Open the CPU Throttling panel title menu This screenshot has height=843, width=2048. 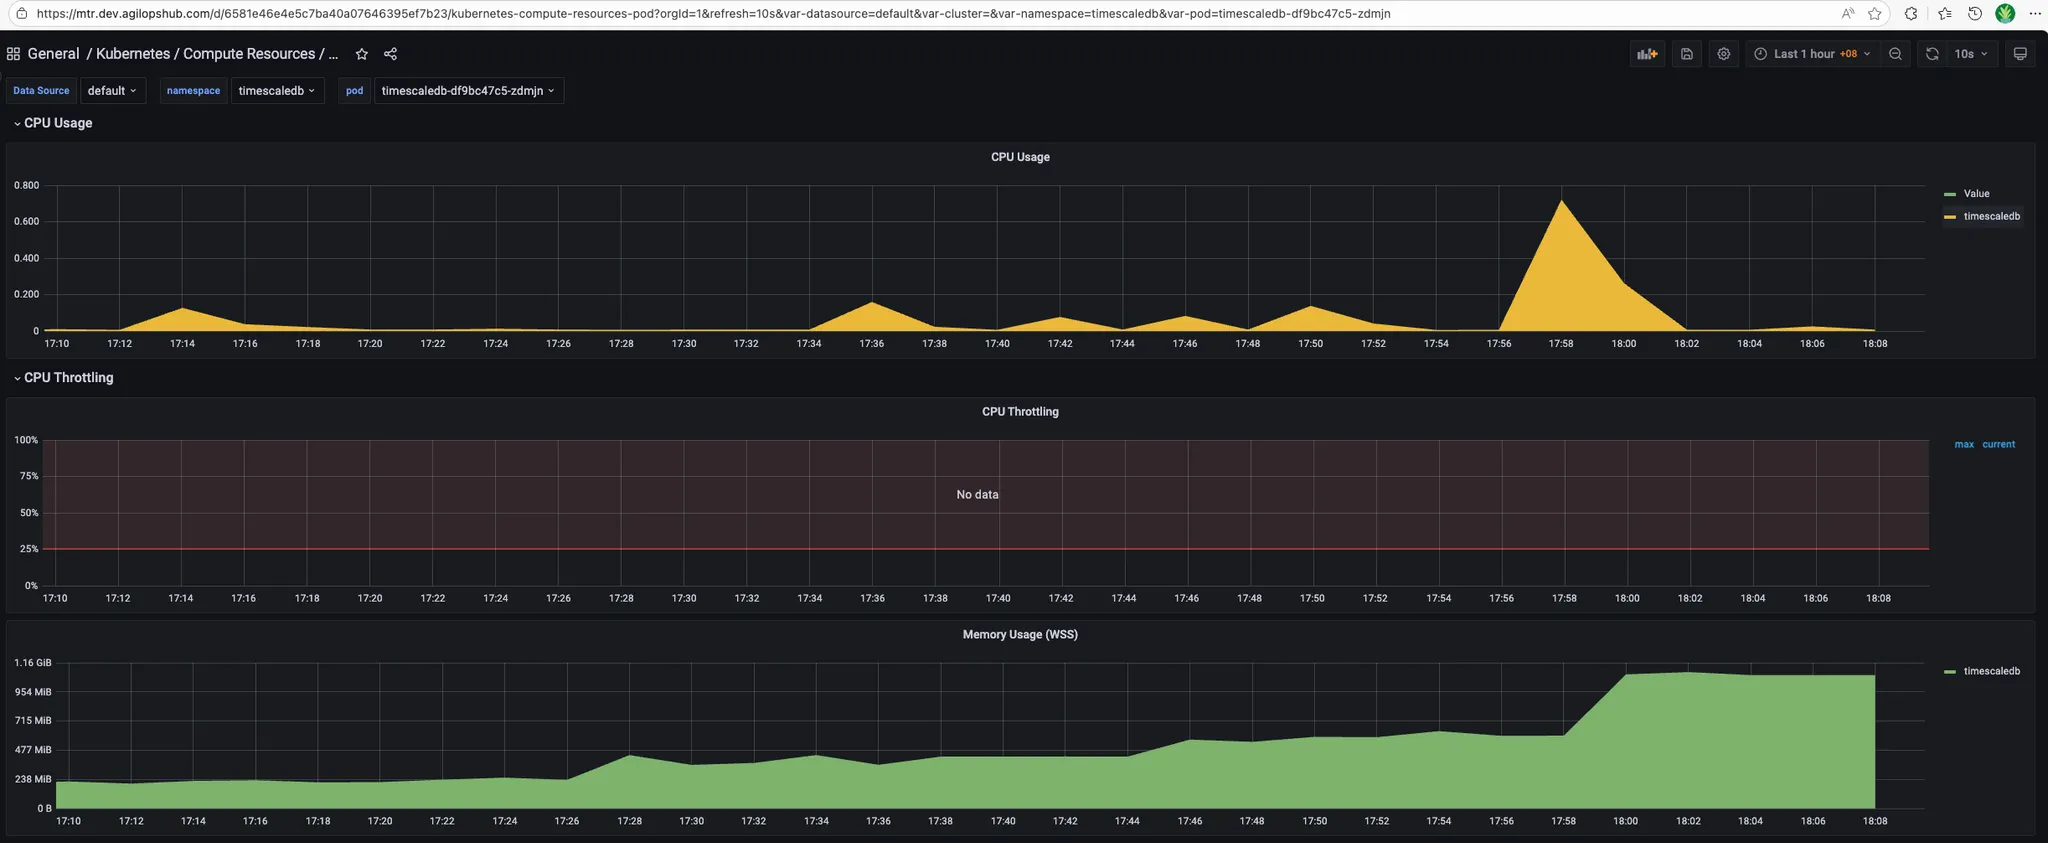(1020, 412)
